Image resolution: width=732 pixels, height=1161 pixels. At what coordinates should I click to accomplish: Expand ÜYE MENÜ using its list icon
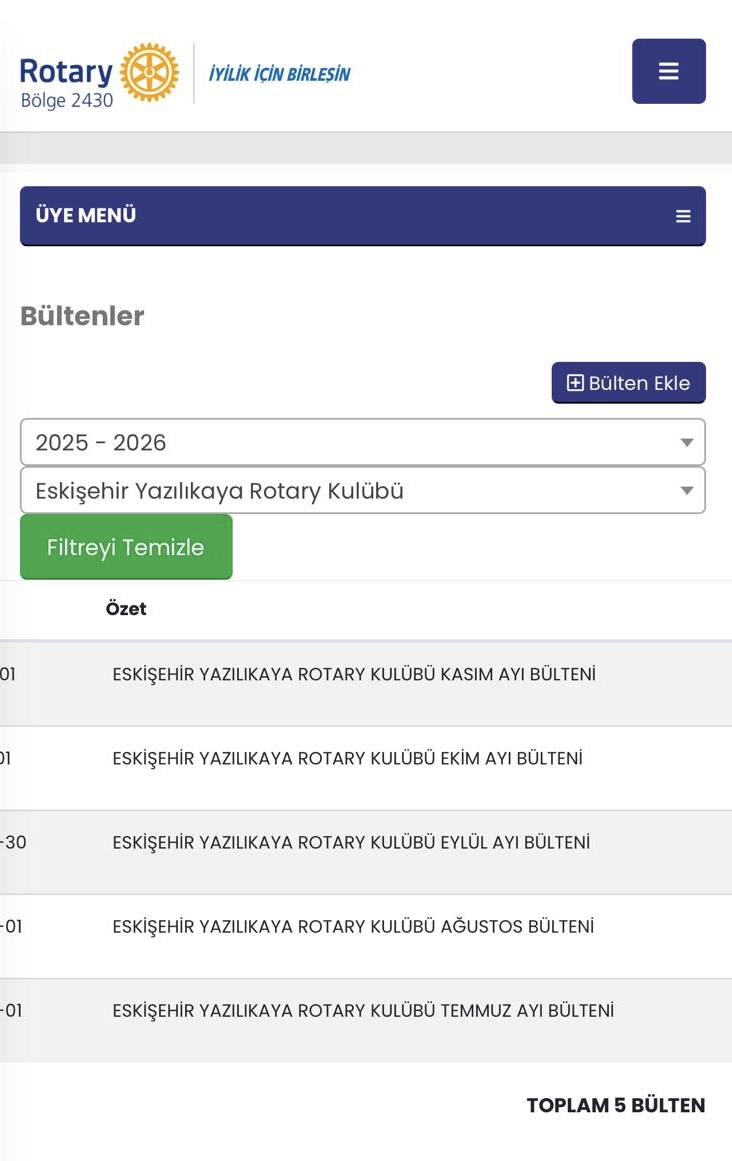click(683, 216)
